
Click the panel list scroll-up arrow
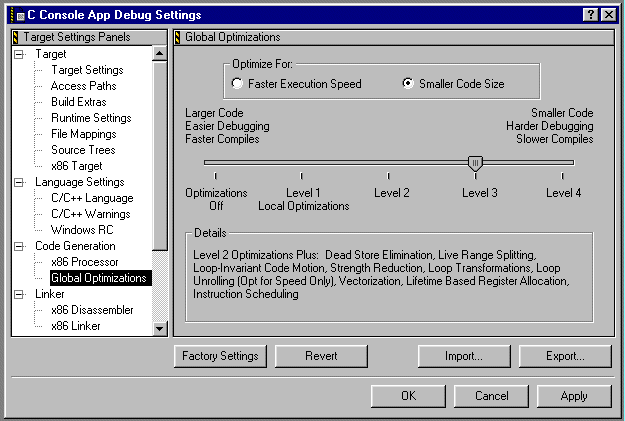click(x=159, y=53)
